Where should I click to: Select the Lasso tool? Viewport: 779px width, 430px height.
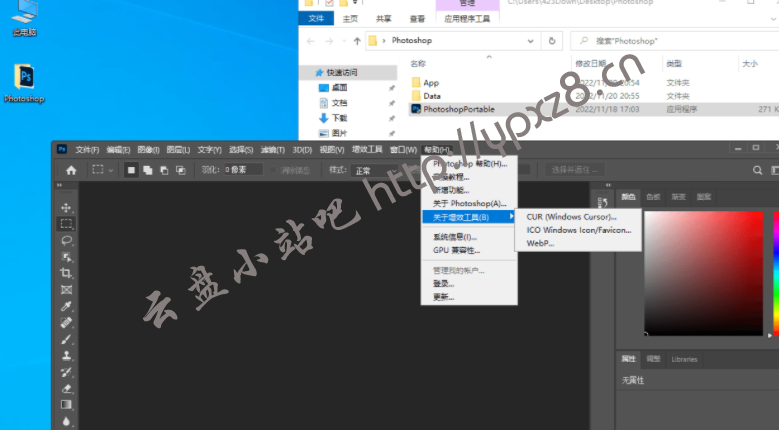(66, 241)
